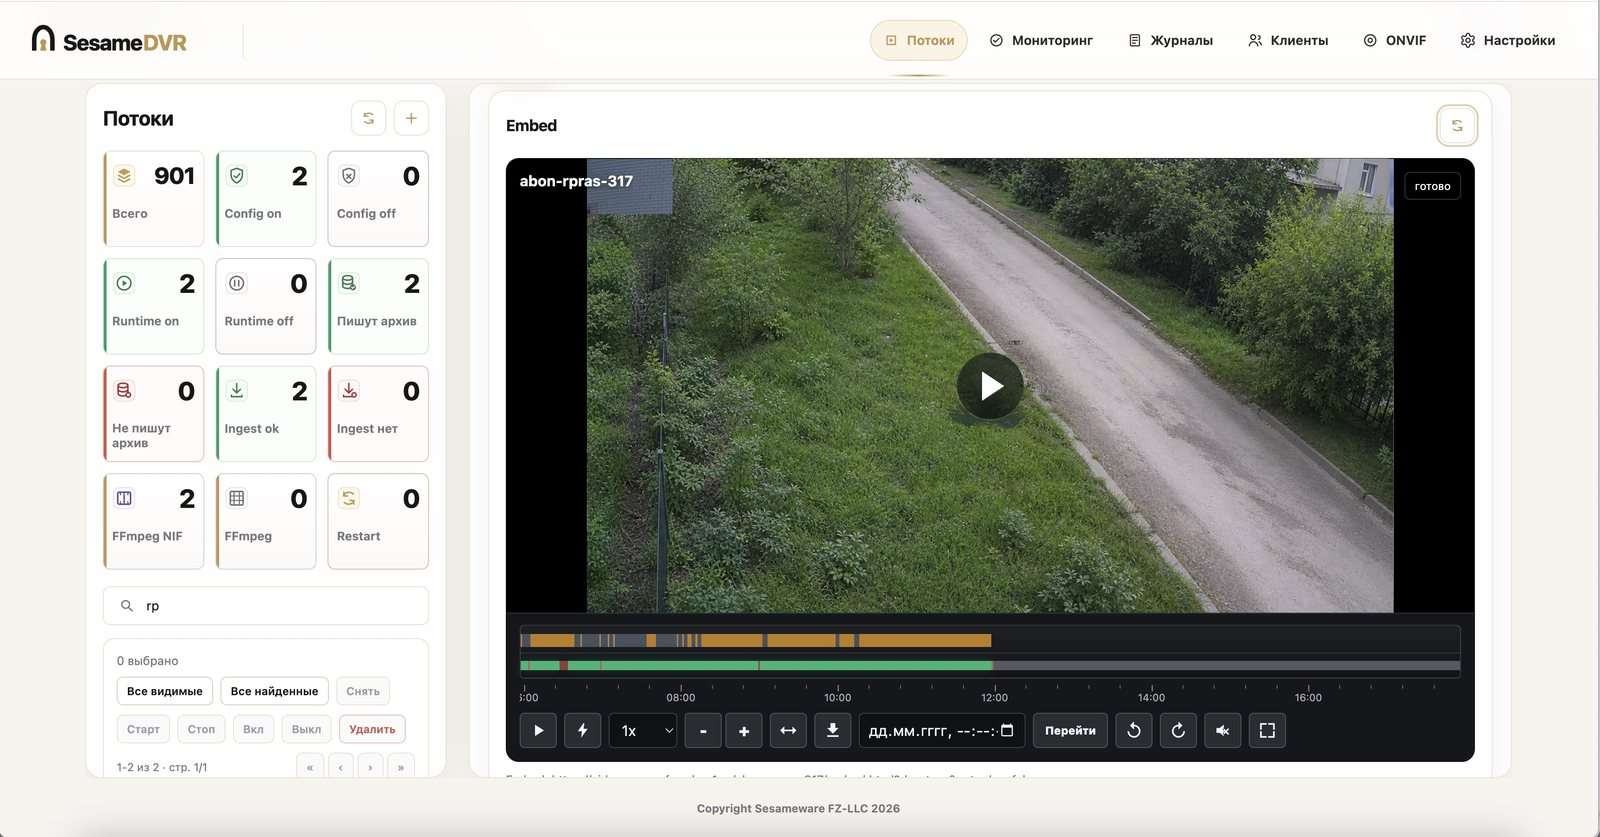Click the Все видимые button

click(165, 691)
